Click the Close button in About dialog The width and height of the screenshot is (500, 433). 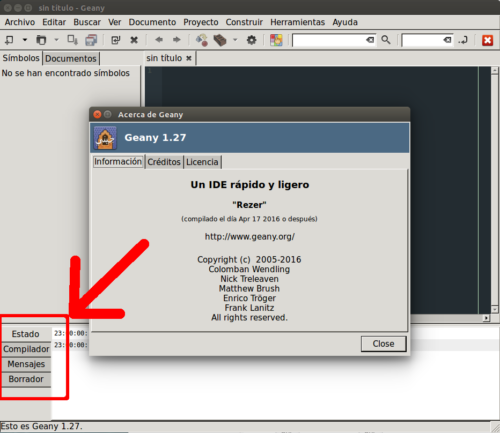tap(383, 344)
